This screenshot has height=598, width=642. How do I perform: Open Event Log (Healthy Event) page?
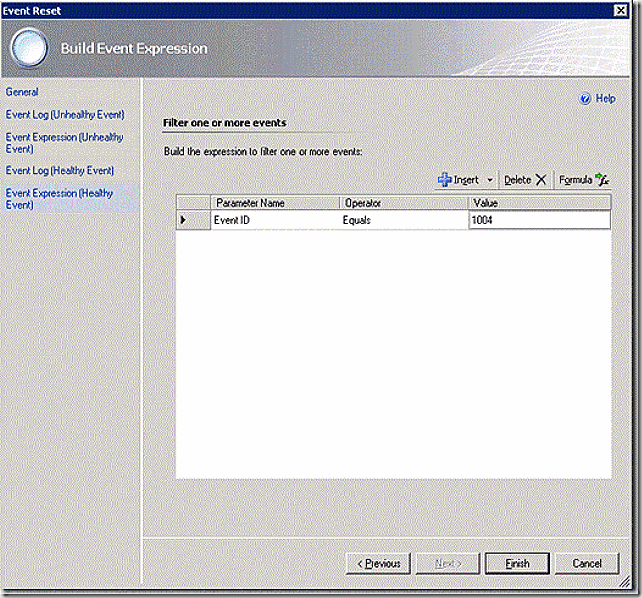coord(60,170)
